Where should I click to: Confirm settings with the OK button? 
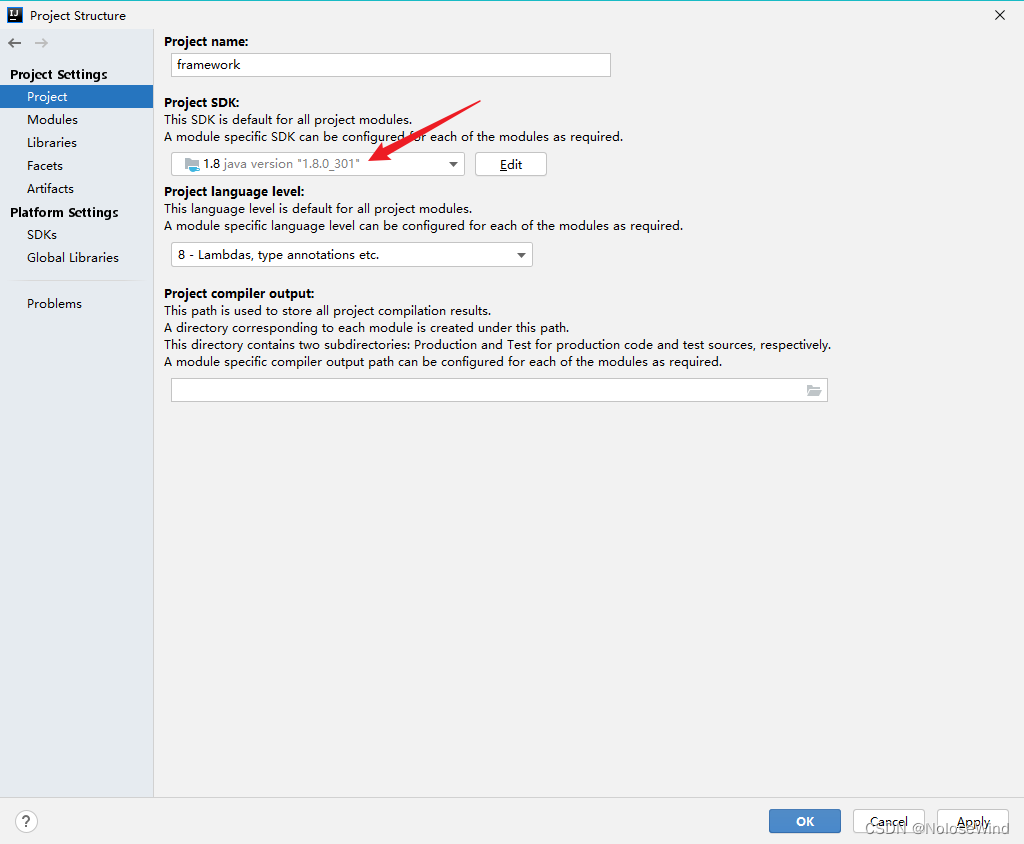(804, 821)
